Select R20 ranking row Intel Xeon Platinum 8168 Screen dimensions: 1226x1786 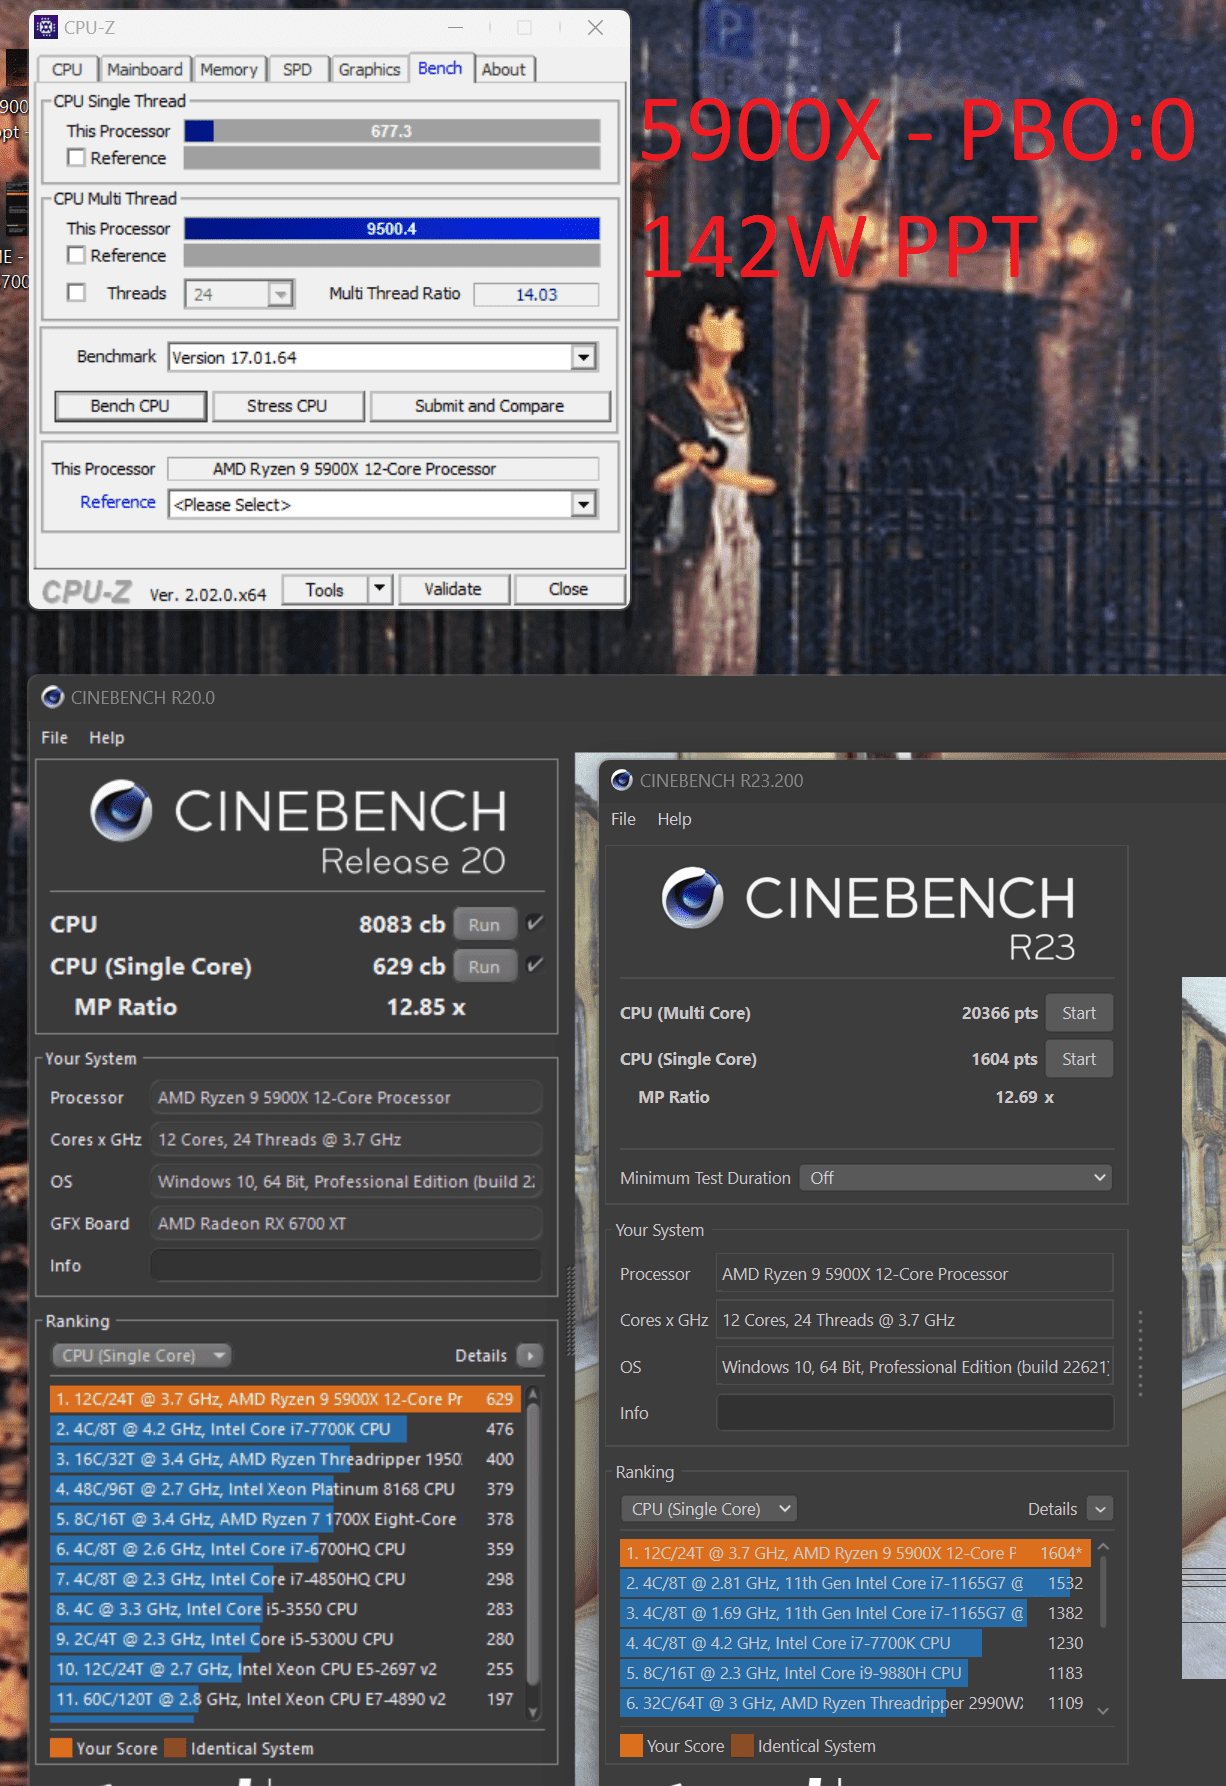click(x=285, y=1489)
